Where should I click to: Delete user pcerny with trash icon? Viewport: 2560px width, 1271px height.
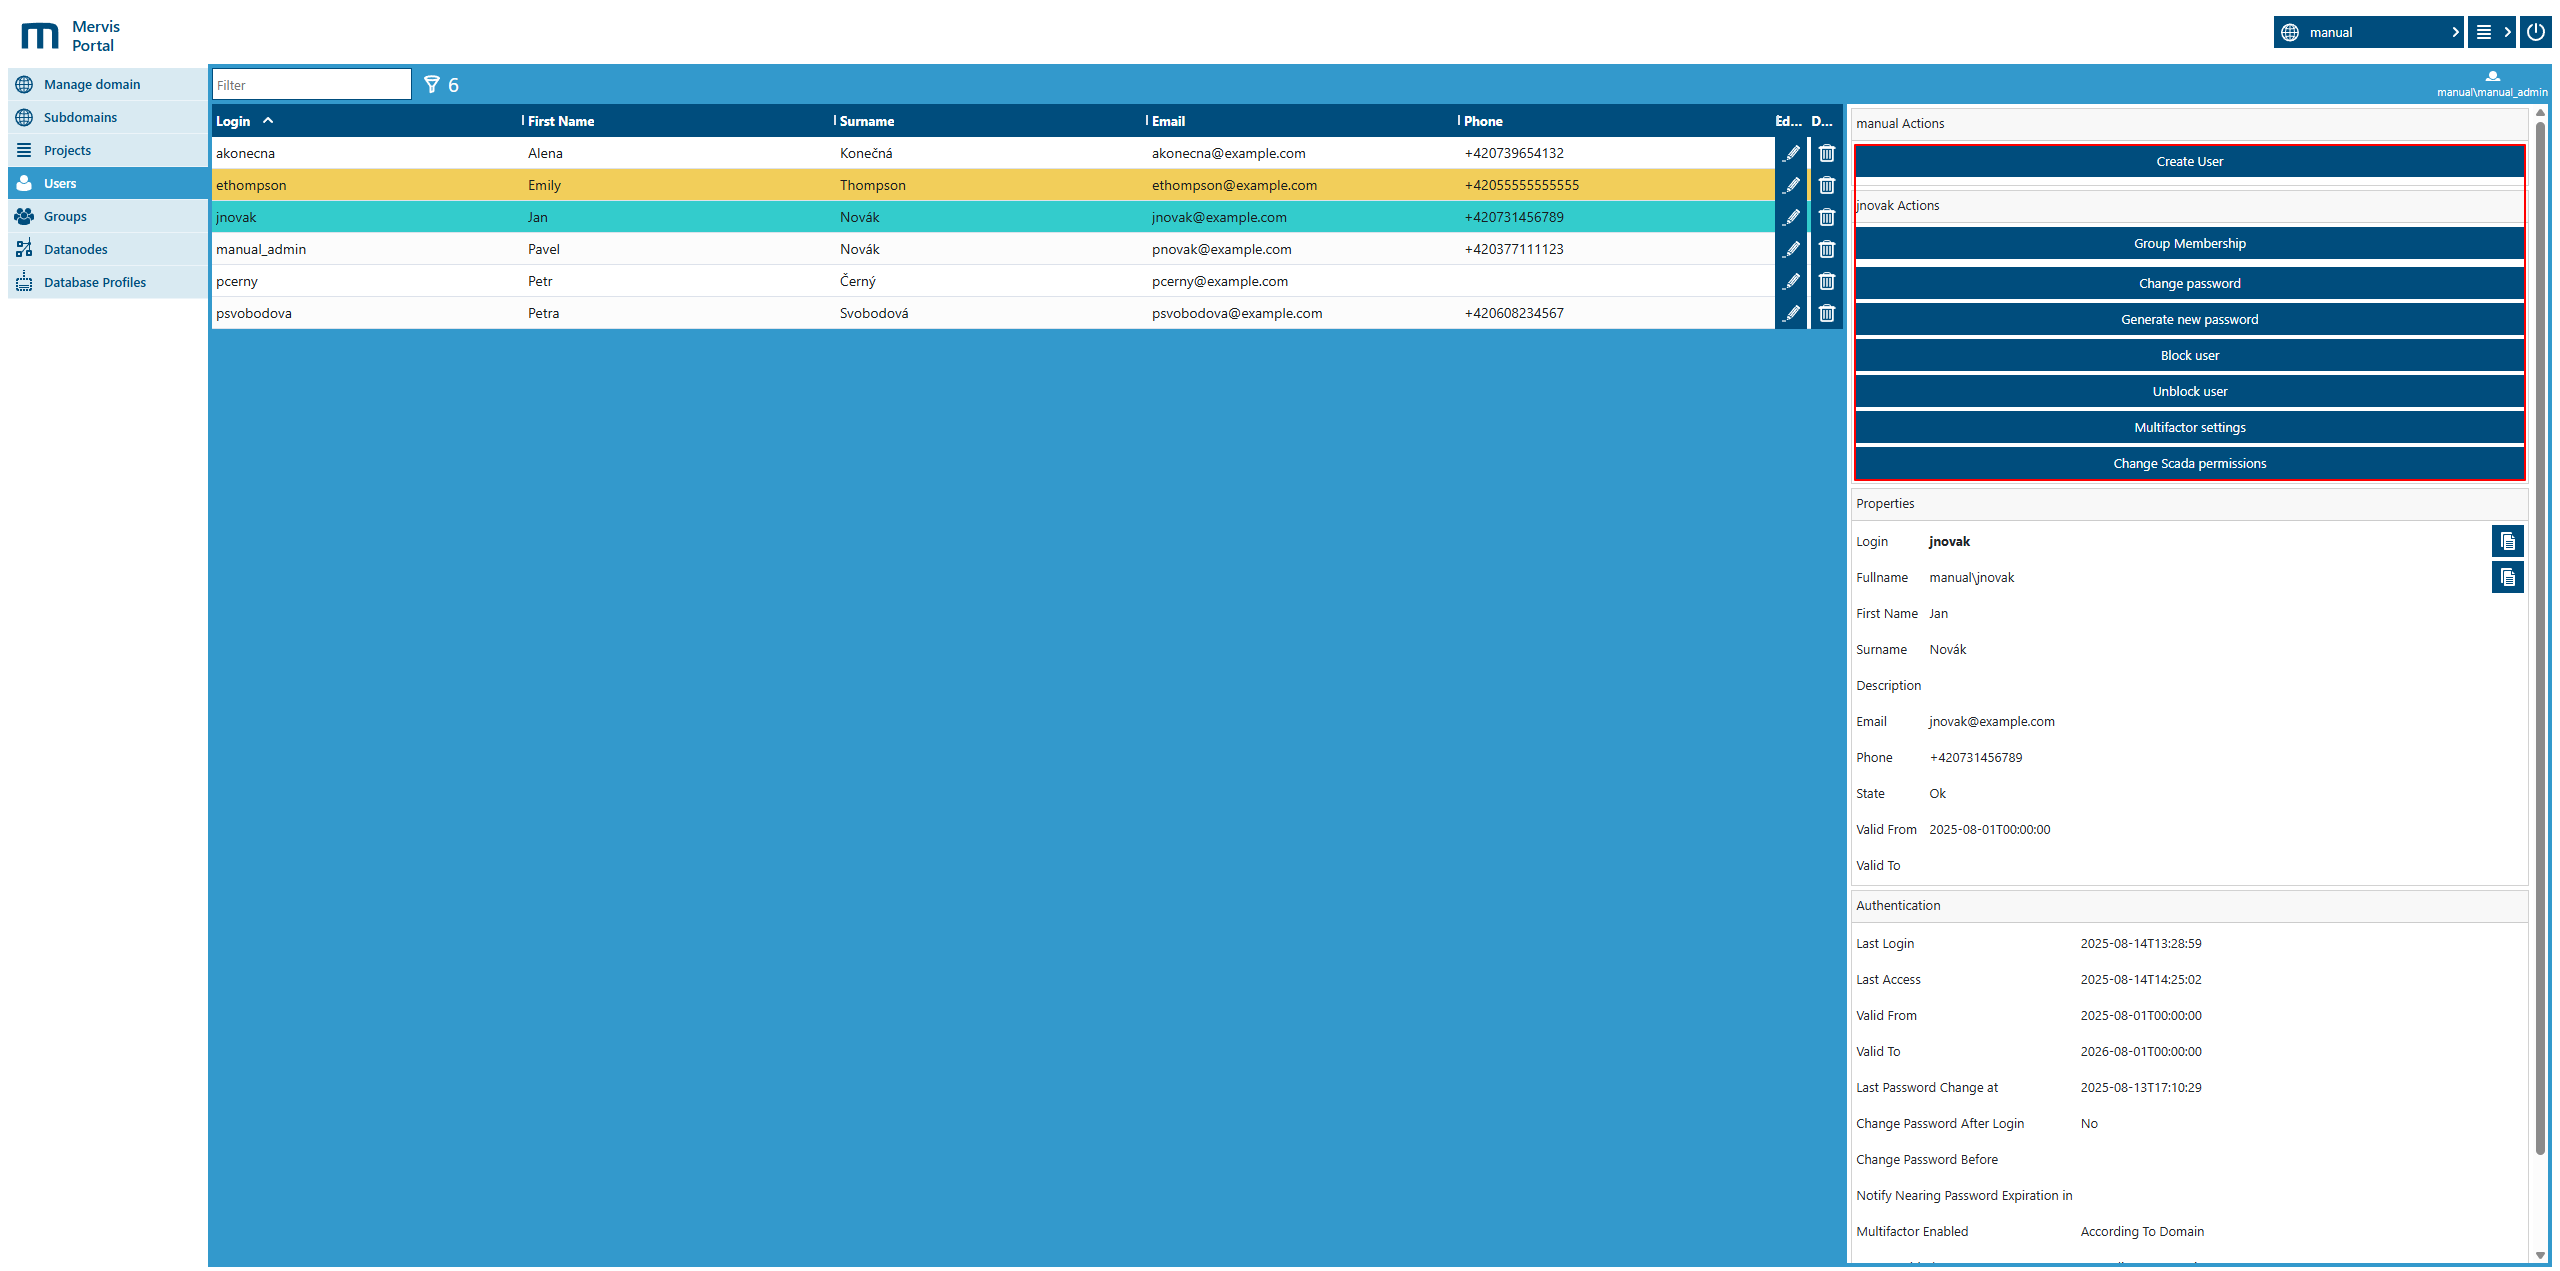(x=1827, y=281)
